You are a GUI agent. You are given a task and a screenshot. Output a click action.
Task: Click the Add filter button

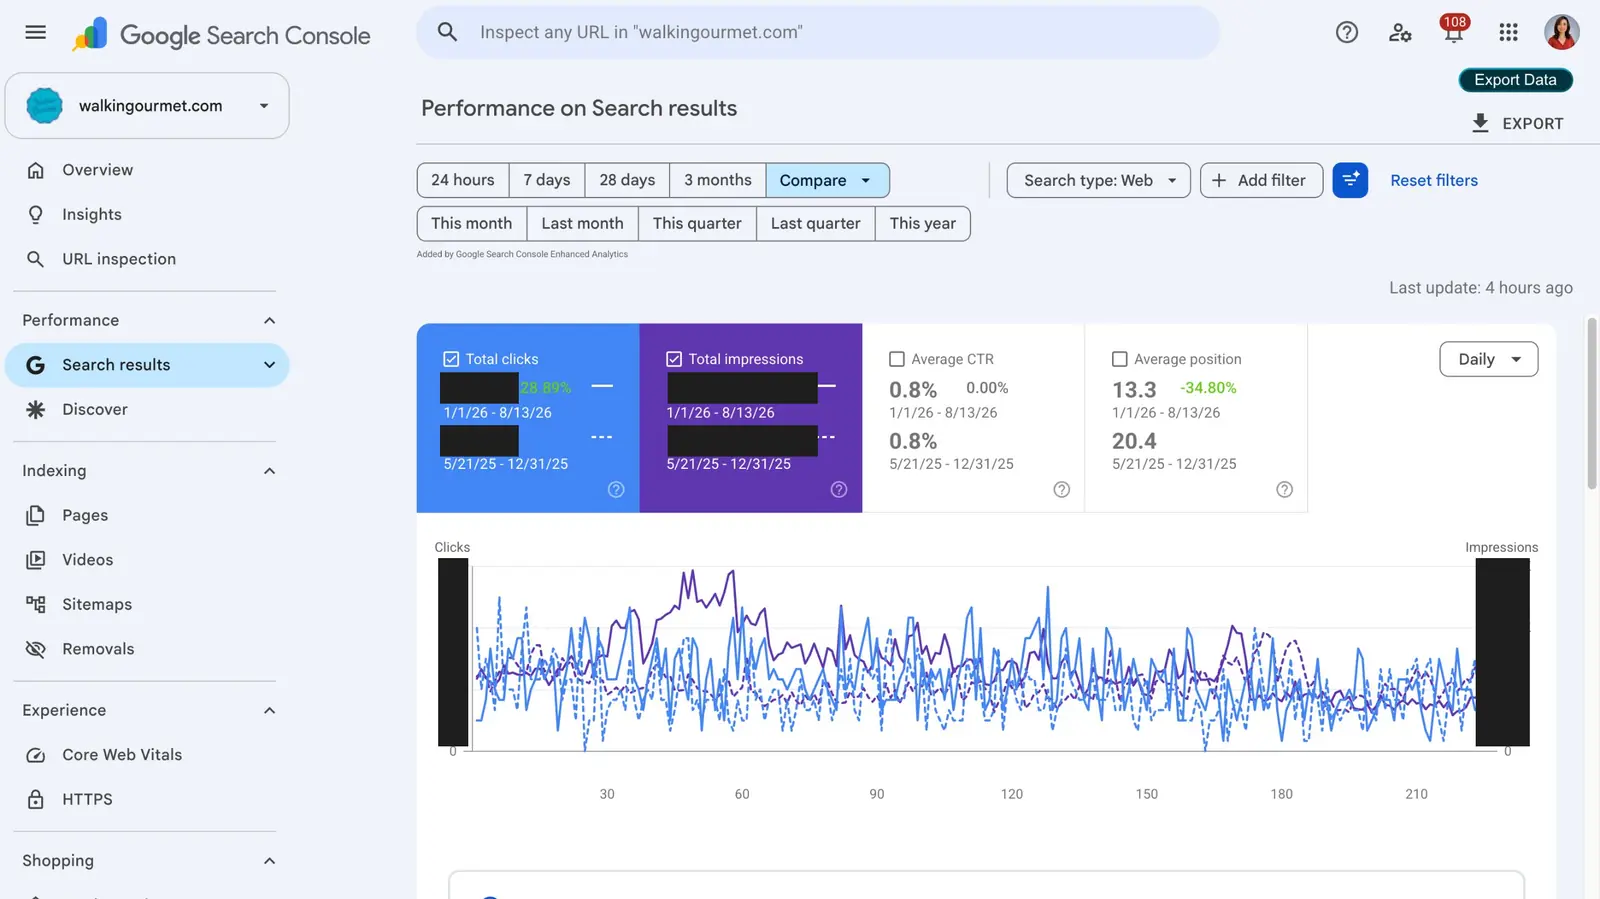coord(1261,180)
